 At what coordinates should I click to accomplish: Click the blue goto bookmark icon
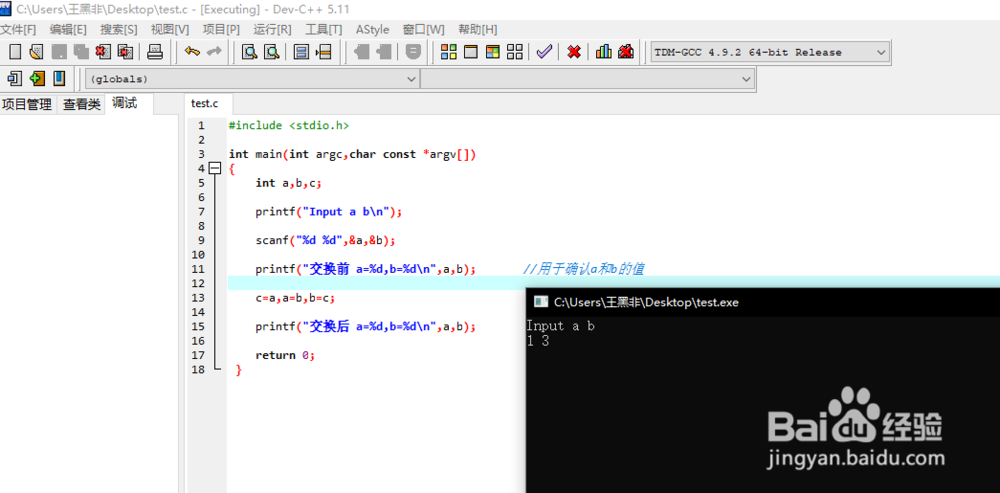coord(59,78)
